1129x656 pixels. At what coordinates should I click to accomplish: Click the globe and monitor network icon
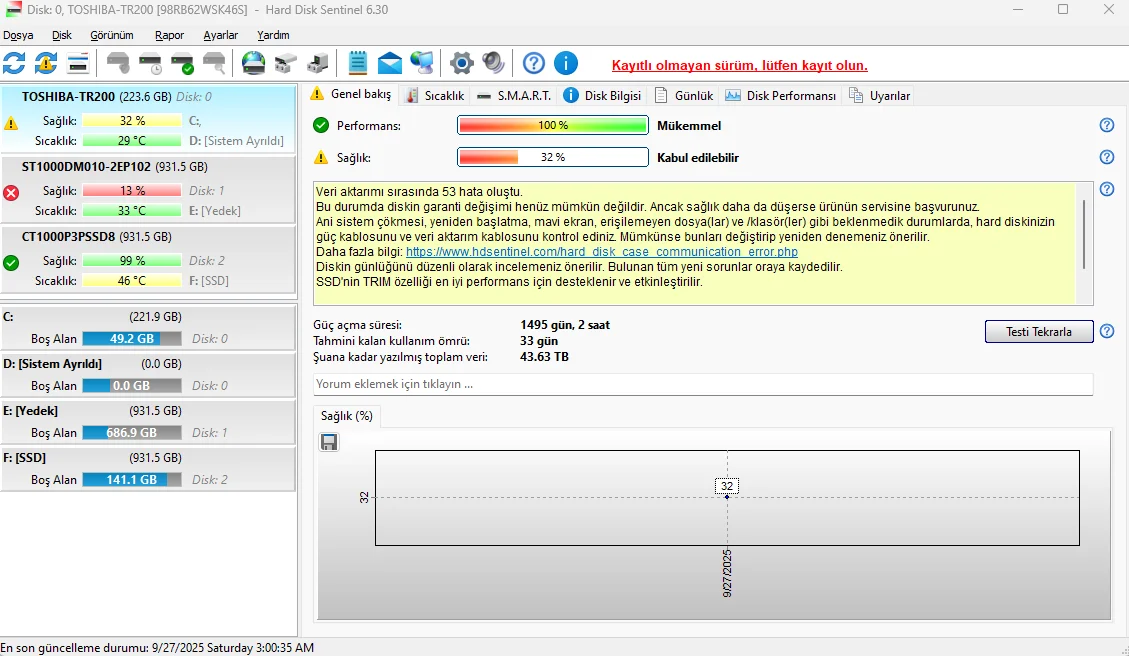(422, 63)
